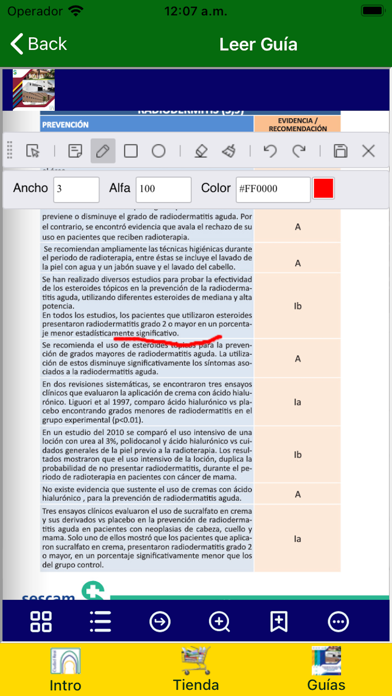392x696 pixels.
Task: Save annotations with the floppy disk icon
Action: [x=341, y=151]
